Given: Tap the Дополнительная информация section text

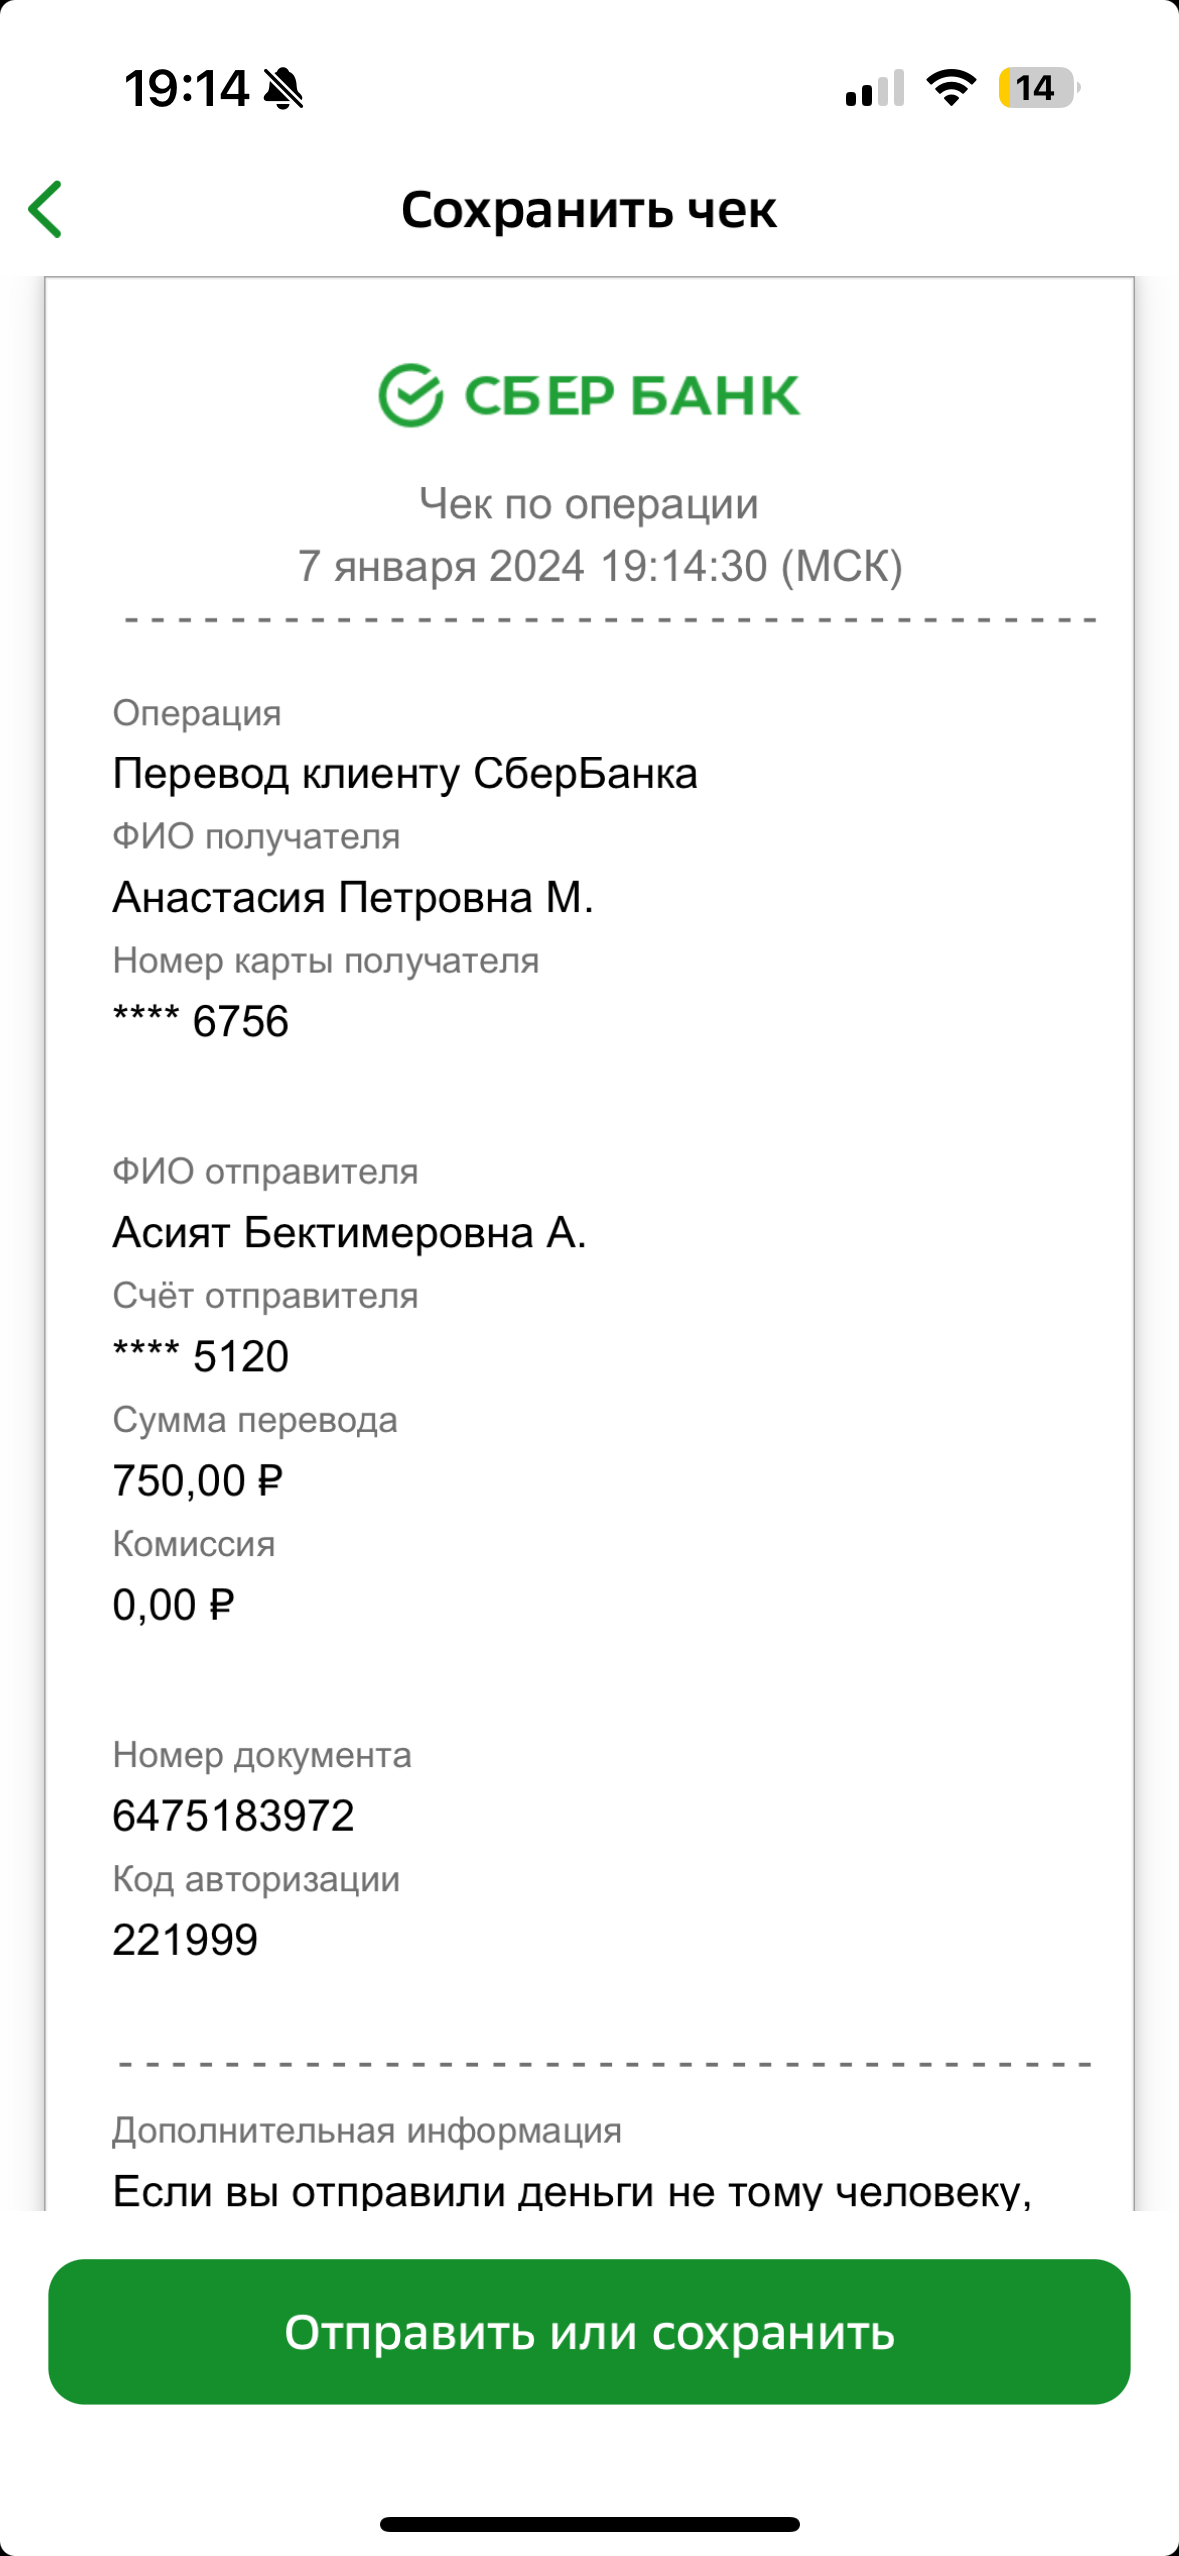Looking at the screenshot, I should pyautogui.click(x=367, y=2130).
